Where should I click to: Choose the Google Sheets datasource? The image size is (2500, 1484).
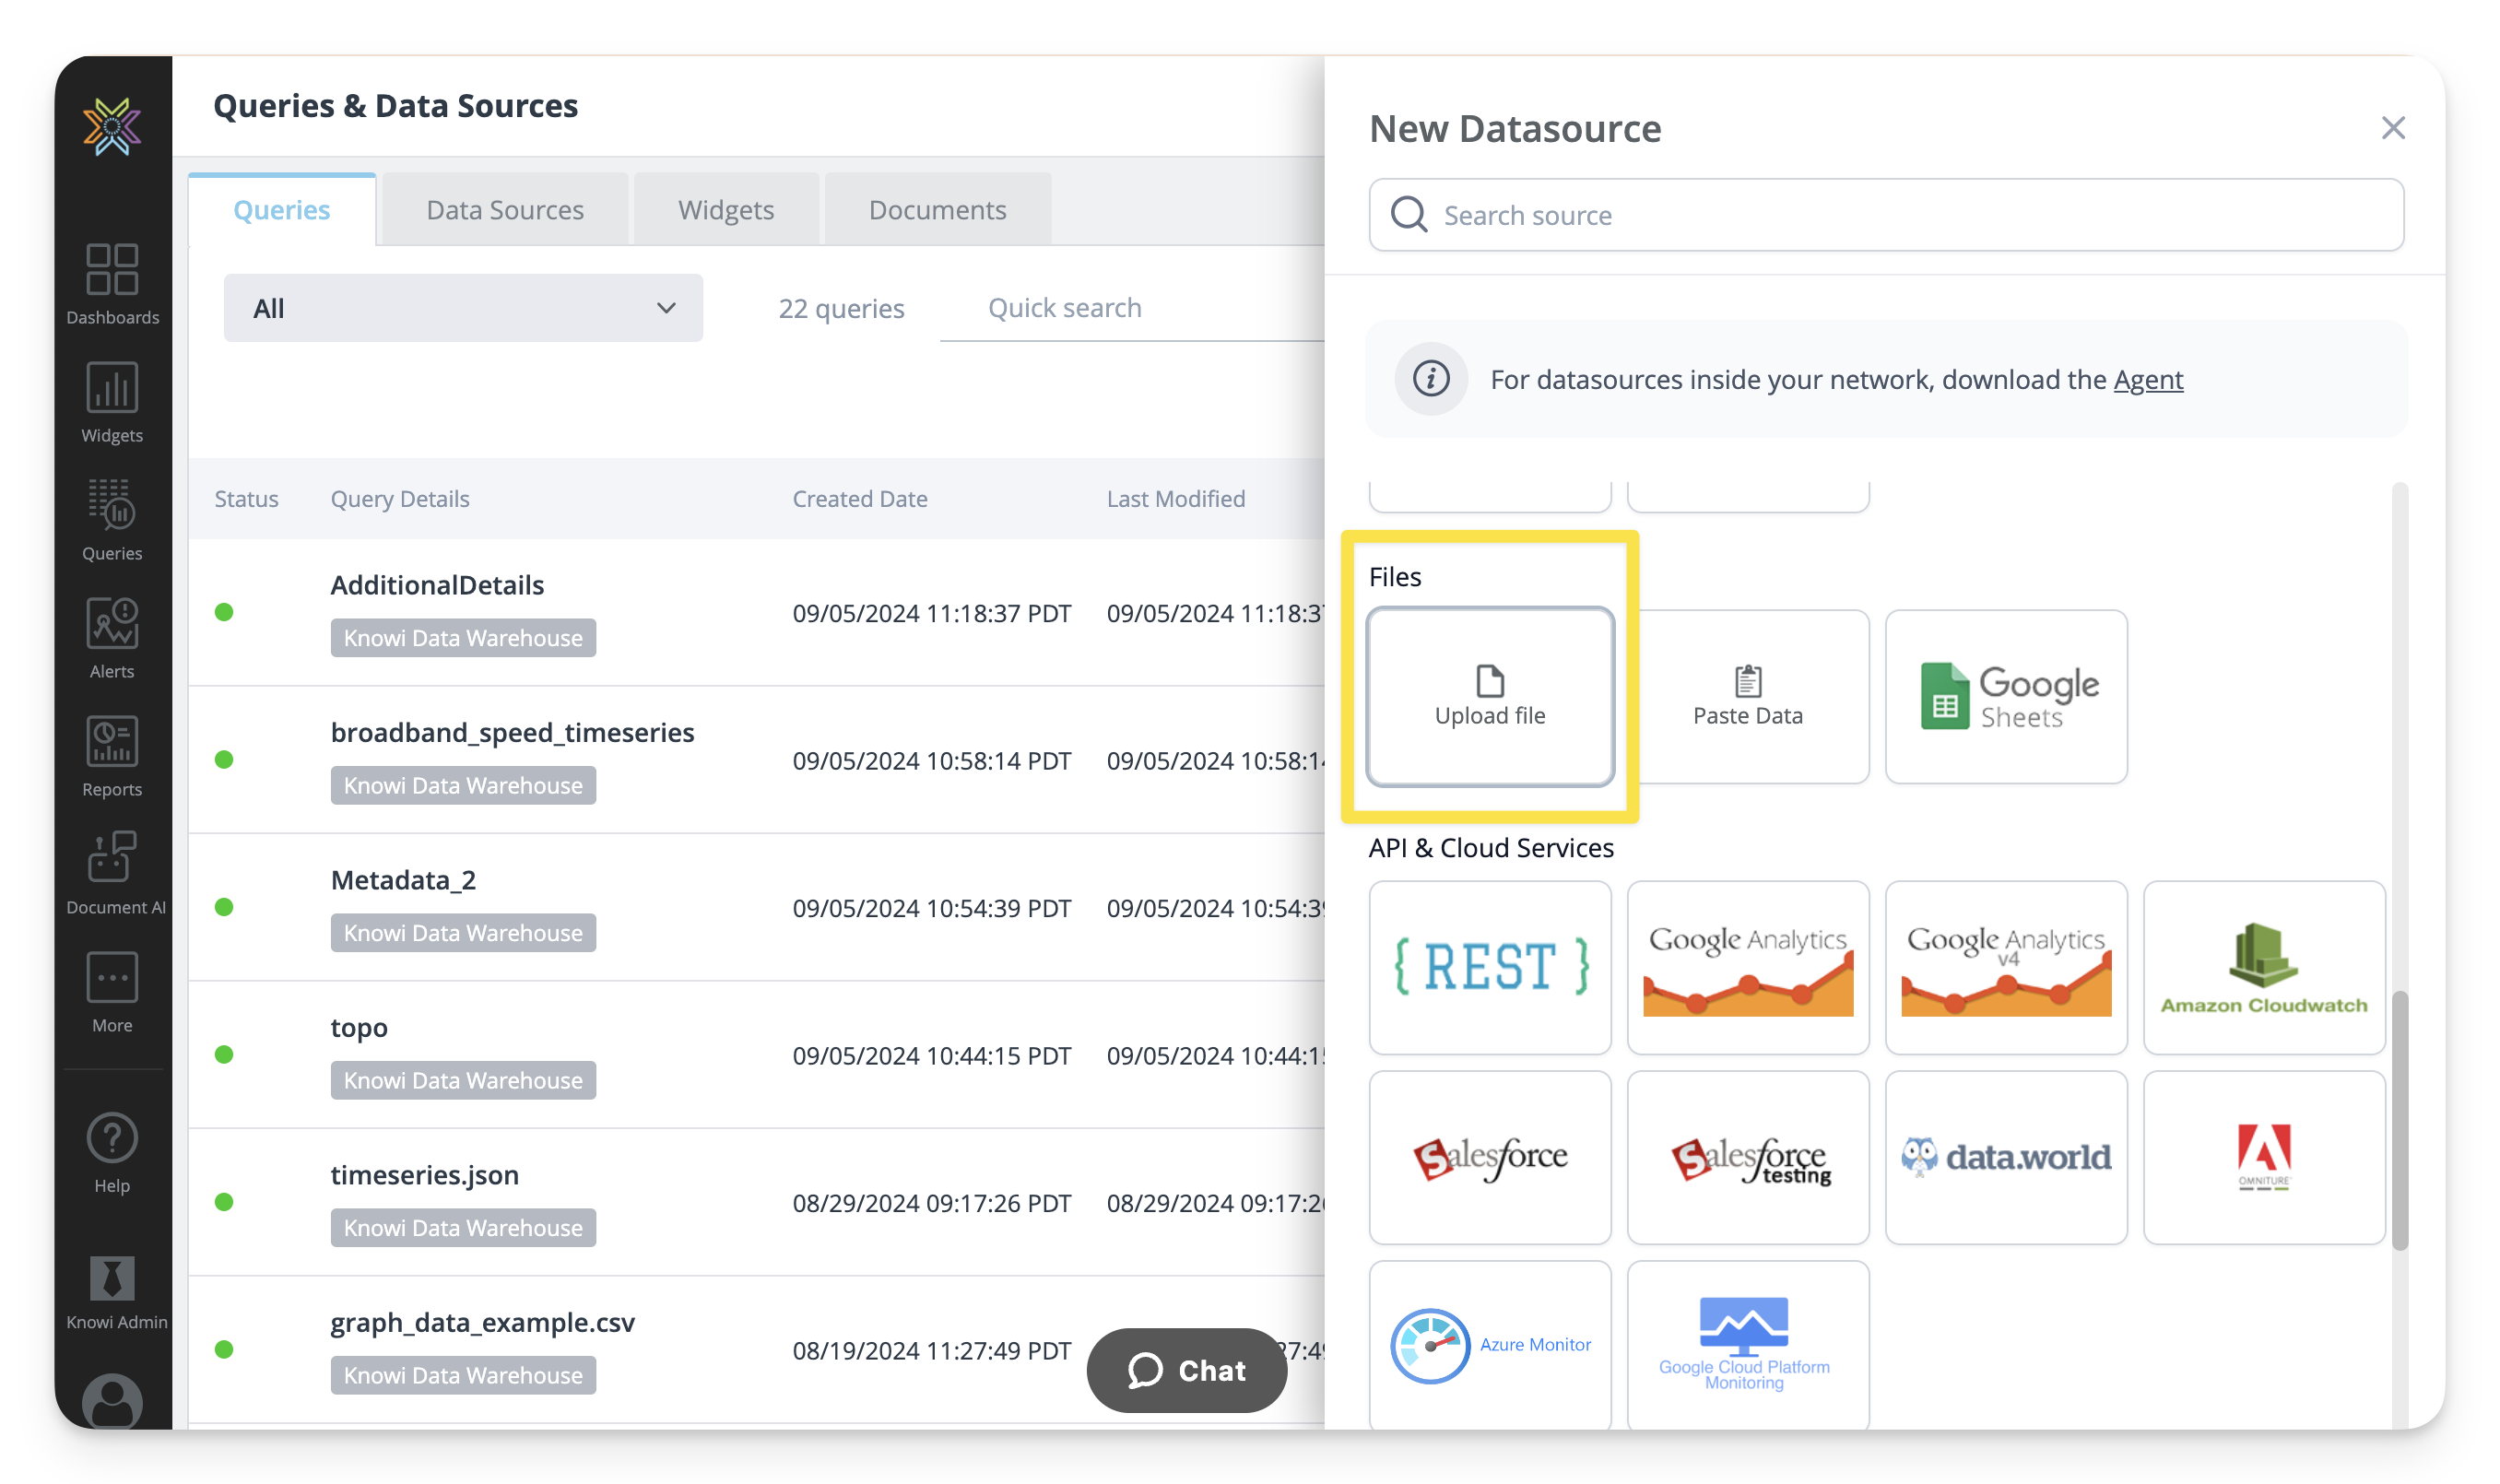2006,697
